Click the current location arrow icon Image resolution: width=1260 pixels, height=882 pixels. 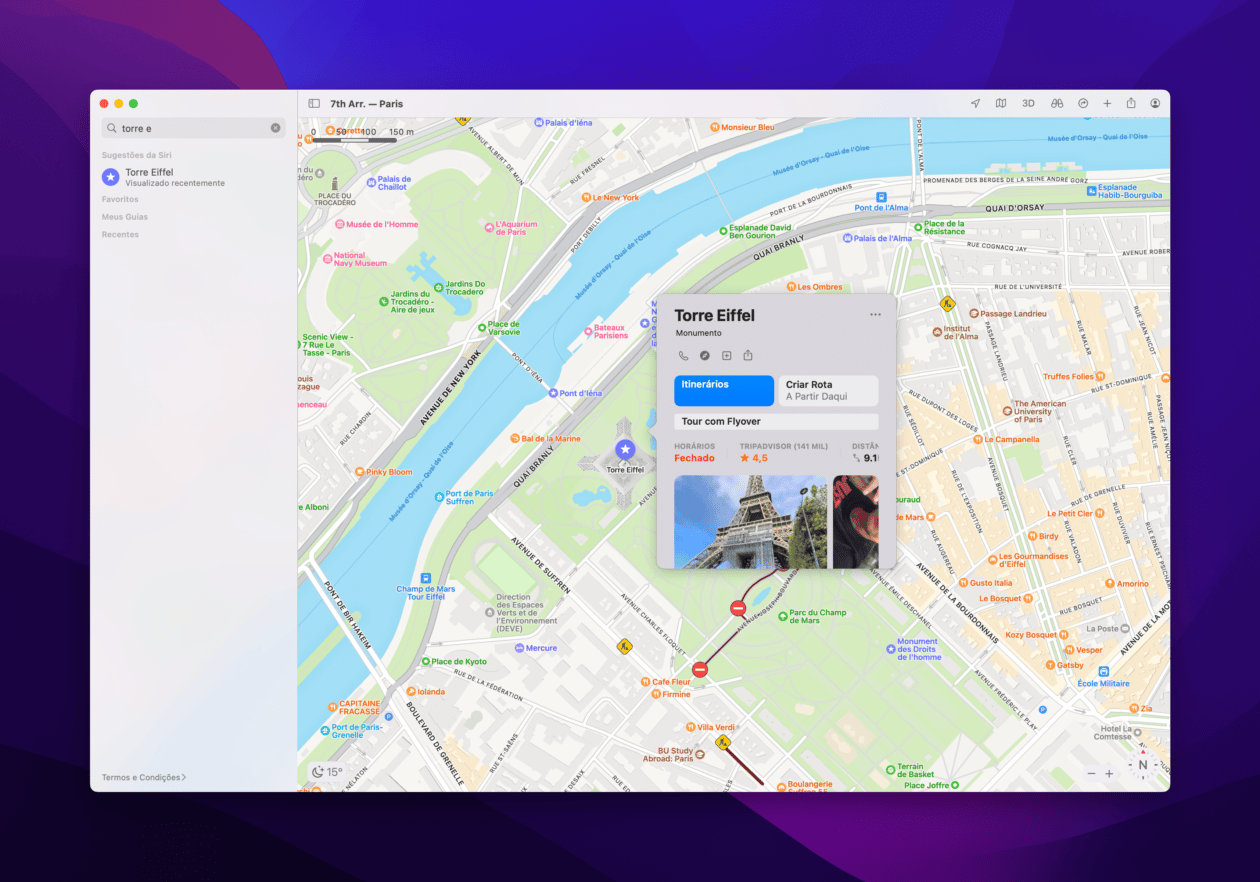tap(974, 103)
